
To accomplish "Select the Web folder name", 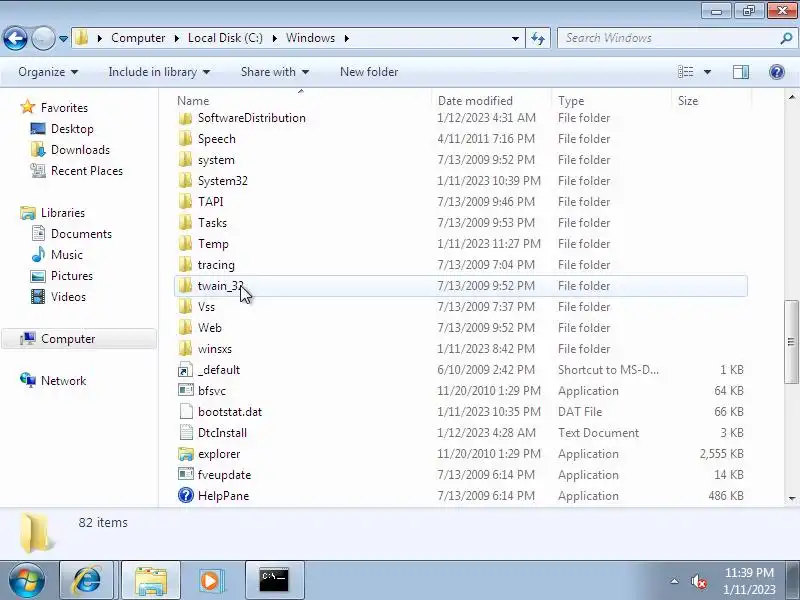I will (210, 328).
